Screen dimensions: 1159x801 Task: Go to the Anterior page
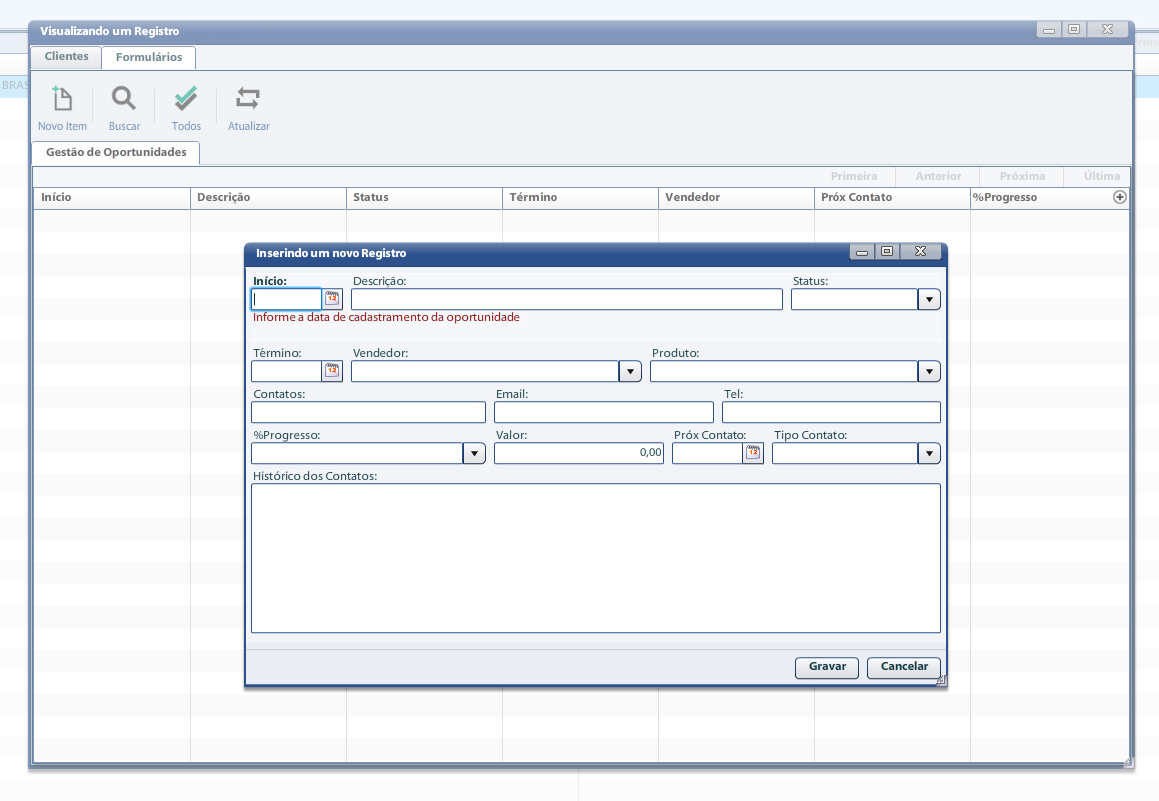pos(938,176)
